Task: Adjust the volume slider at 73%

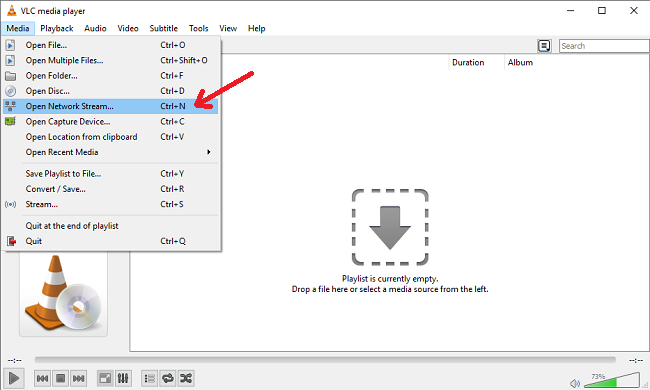Action: 611,380
